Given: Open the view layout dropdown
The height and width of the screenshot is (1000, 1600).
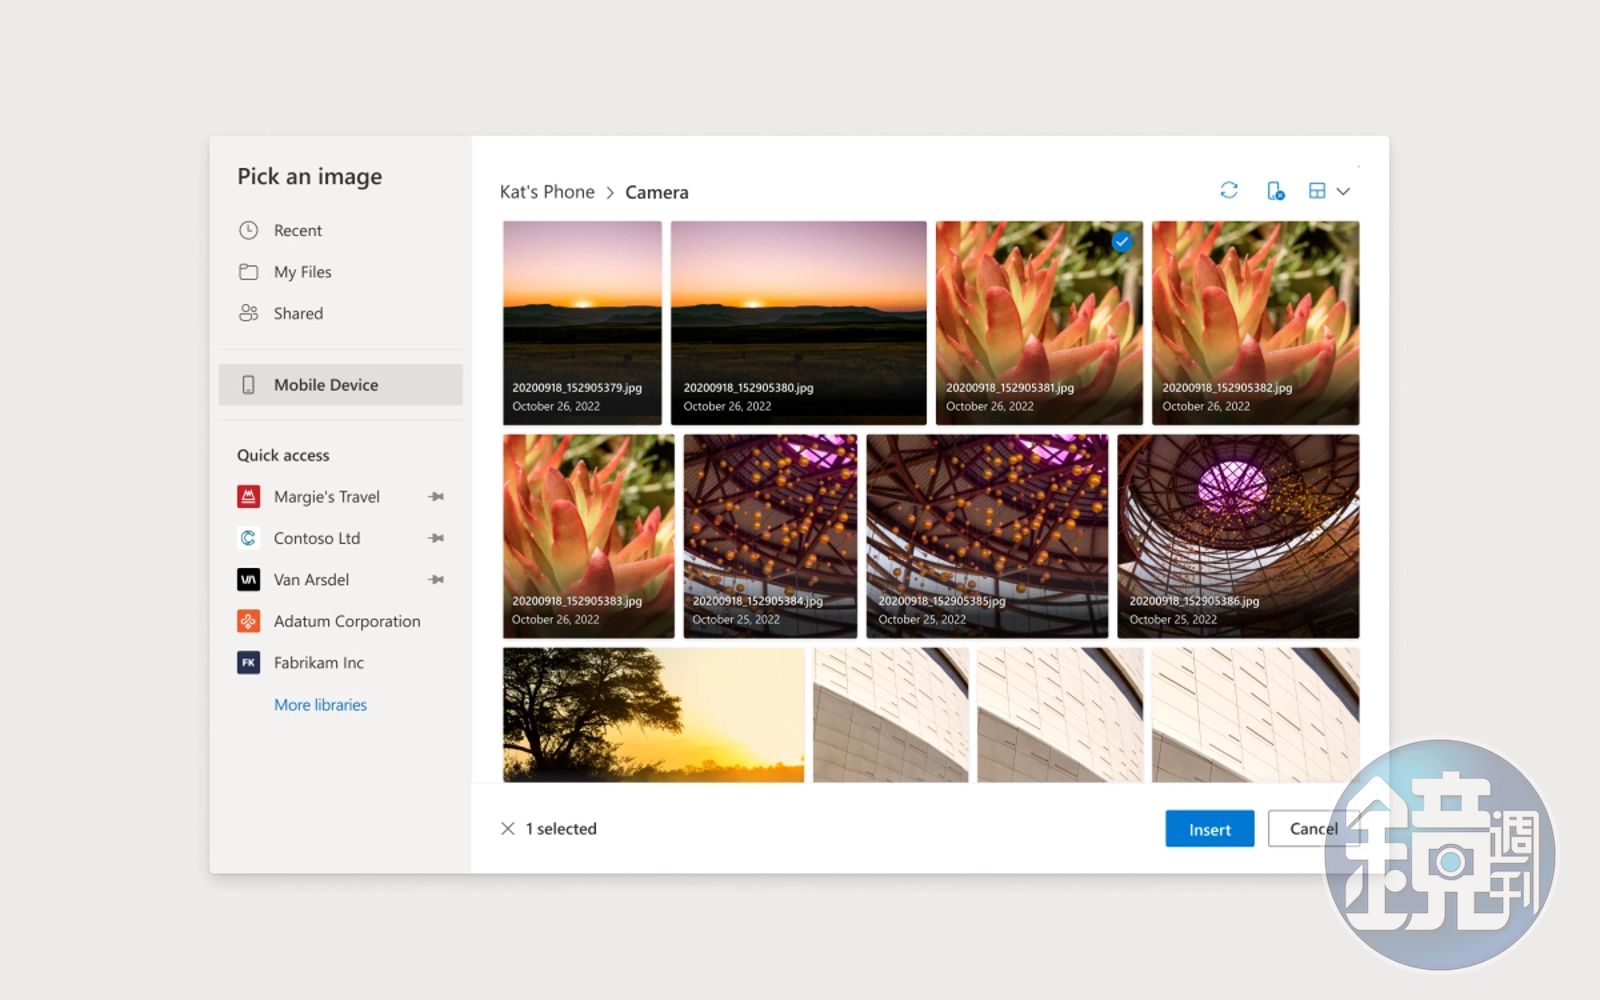Looking at the screenshot, I should tap(1329, 190).
